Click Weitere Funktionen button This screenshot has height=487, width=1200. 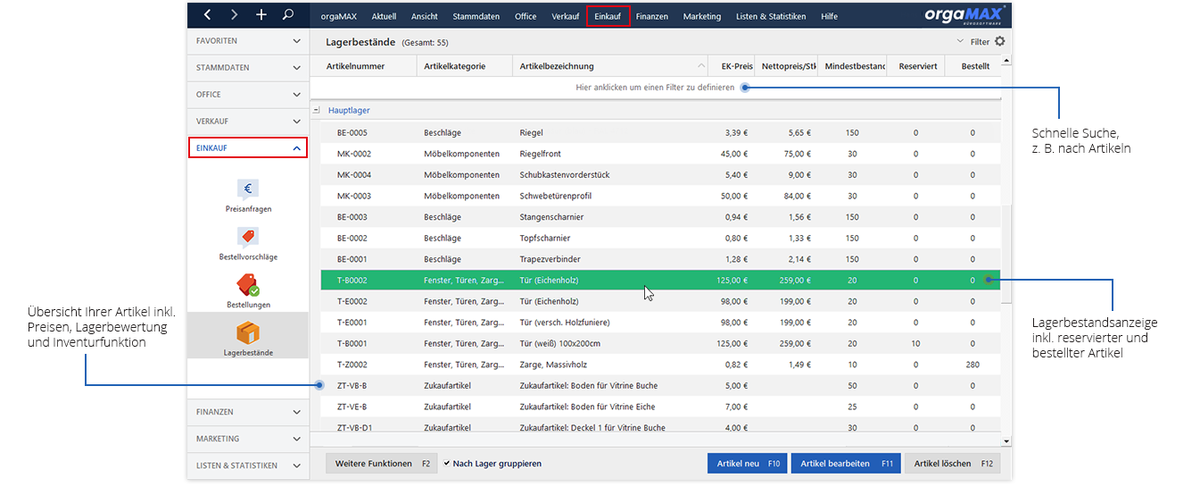coord(381,464)
